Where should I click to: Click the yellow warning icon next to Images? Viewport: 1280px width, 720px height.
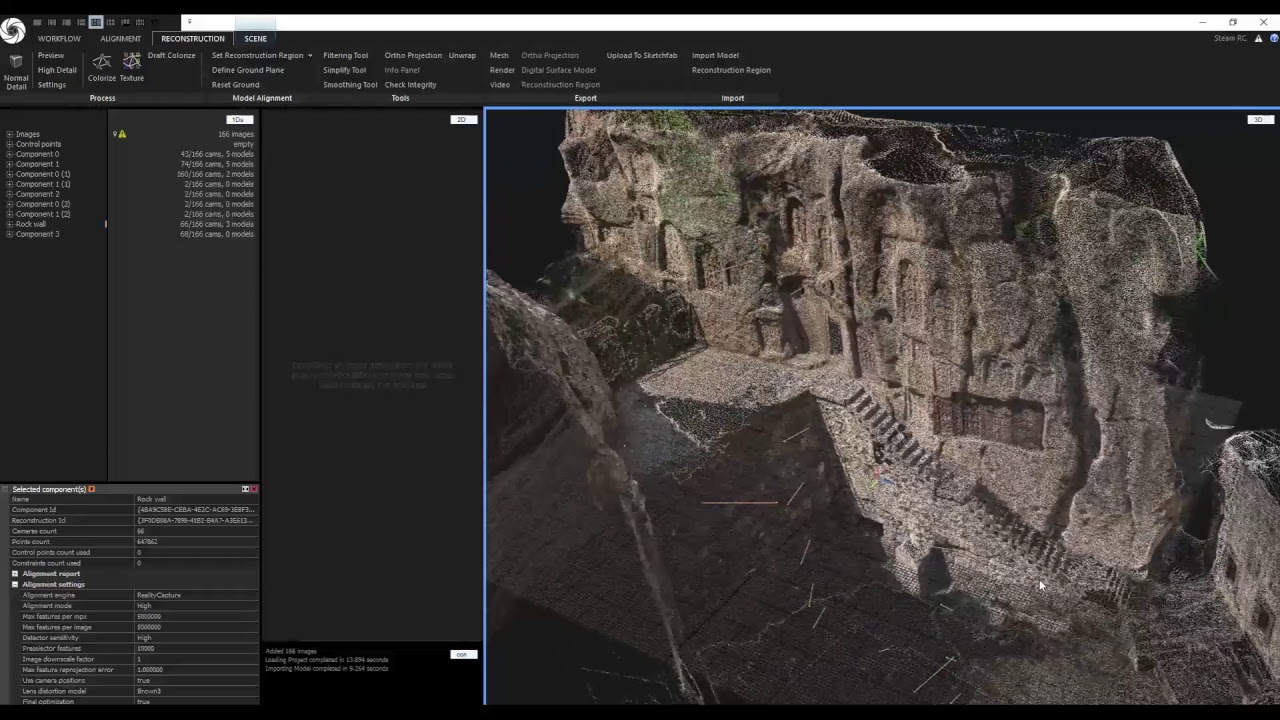[122, 134]
